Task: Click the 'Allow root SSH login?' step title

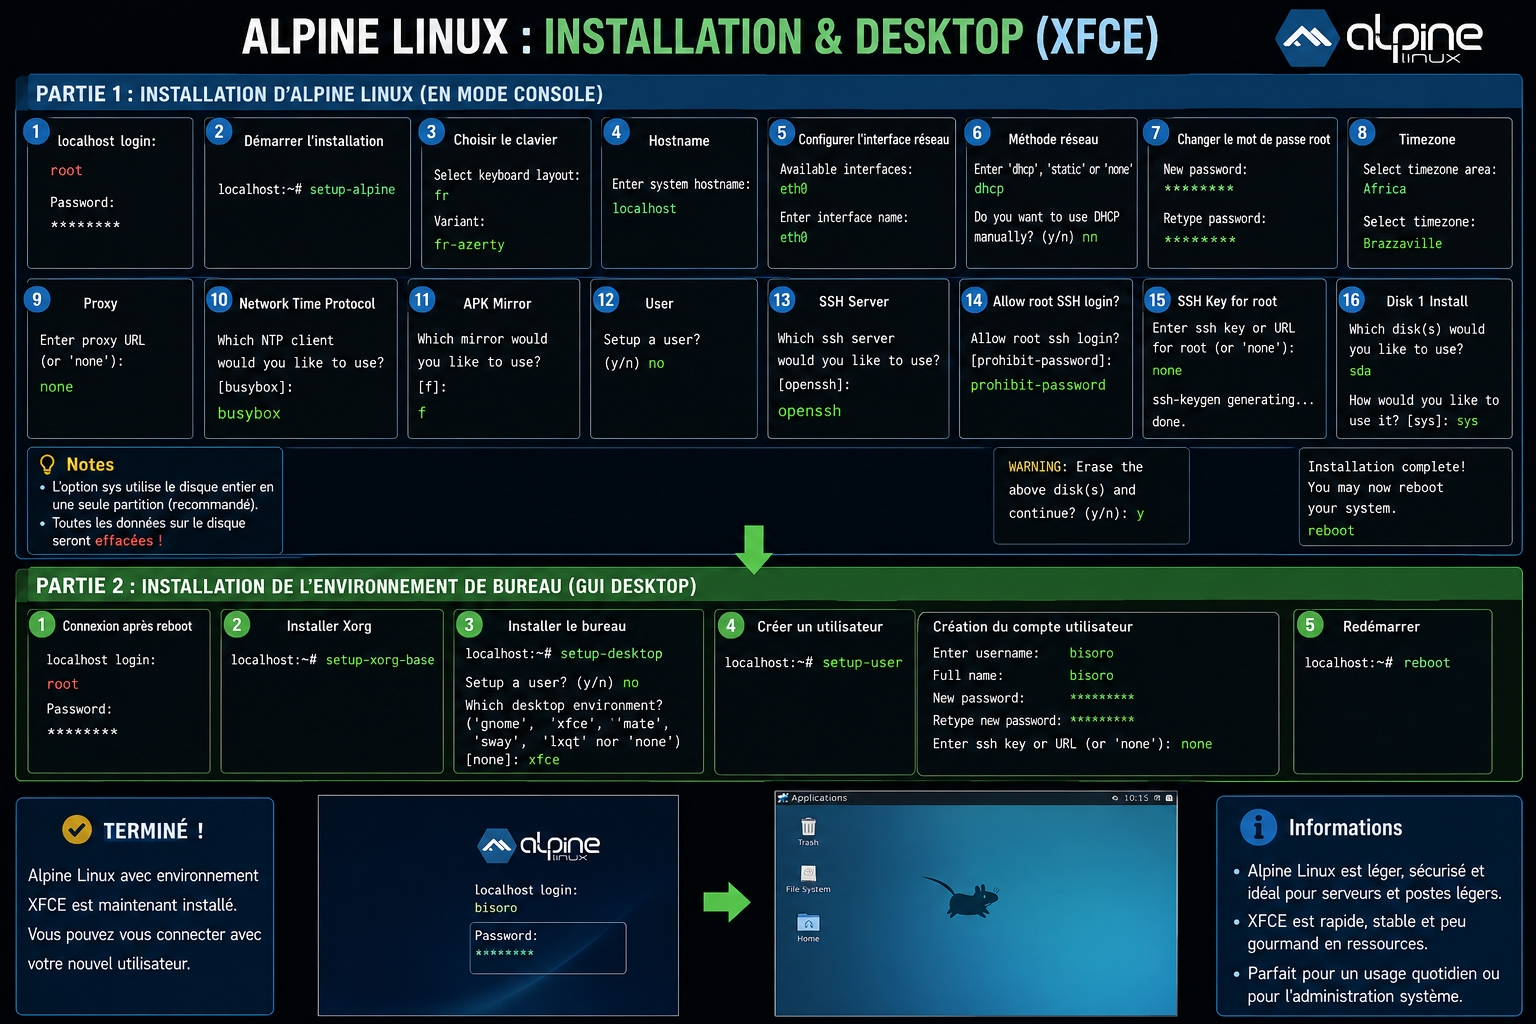Action: [x=1056, y=302]
